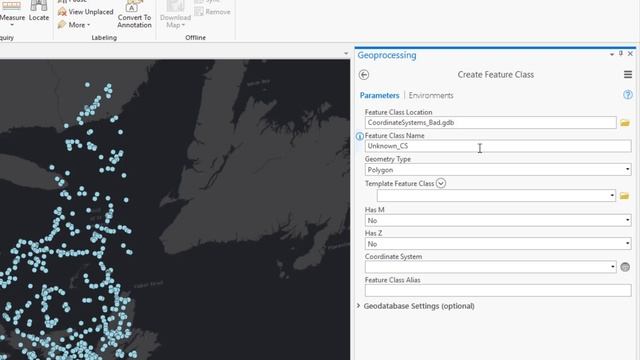Switch to the Parameters tab
Image resolution: width=640 pixels, height=360 pixels.
[379, 96]
